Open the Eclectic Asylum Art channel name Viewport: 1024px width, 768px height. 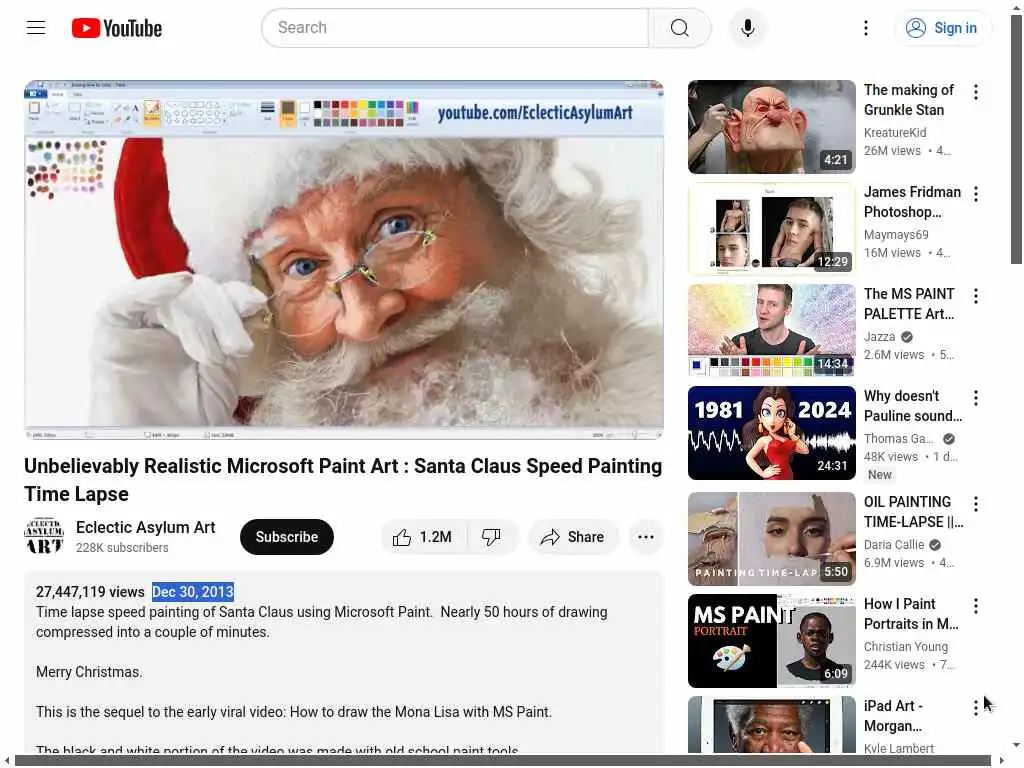(x=145, y=527)
